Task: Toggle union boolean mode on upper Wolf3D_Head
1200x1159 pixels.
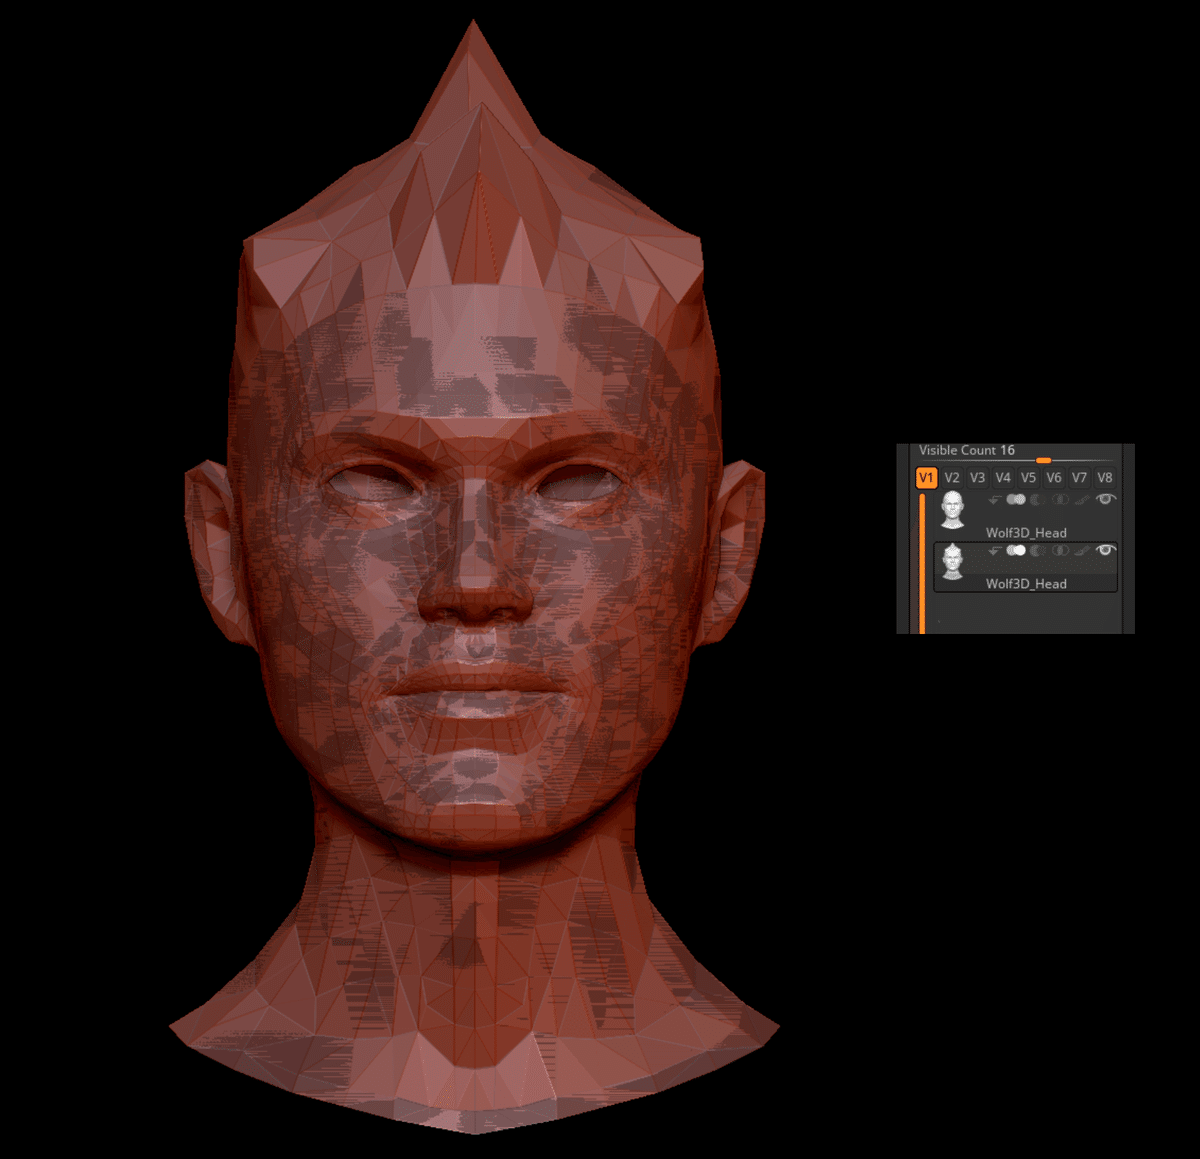Action: [x=1016, y=499]
